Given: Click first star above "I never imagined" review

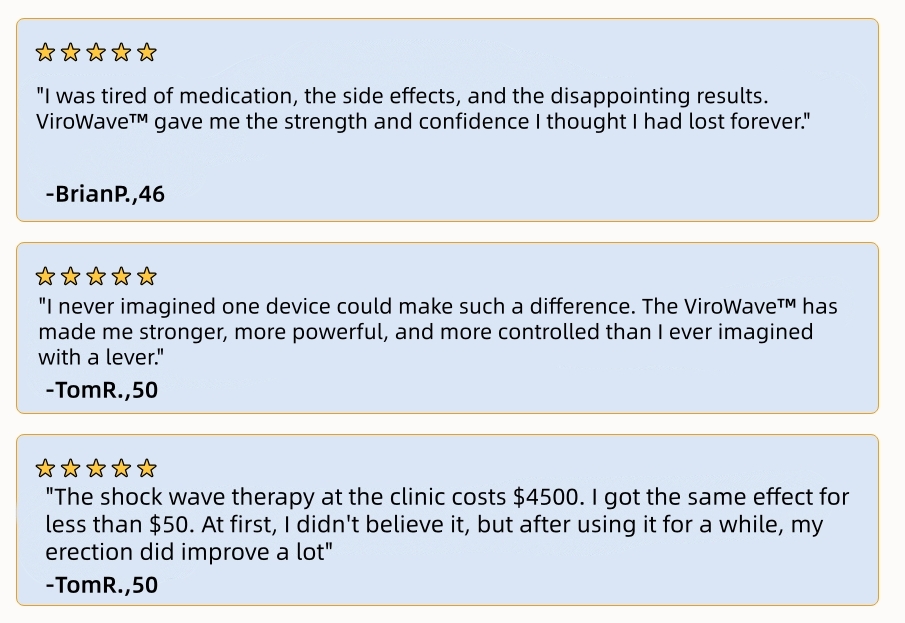Looking at the screenshot, I should [x=45, y=276].
